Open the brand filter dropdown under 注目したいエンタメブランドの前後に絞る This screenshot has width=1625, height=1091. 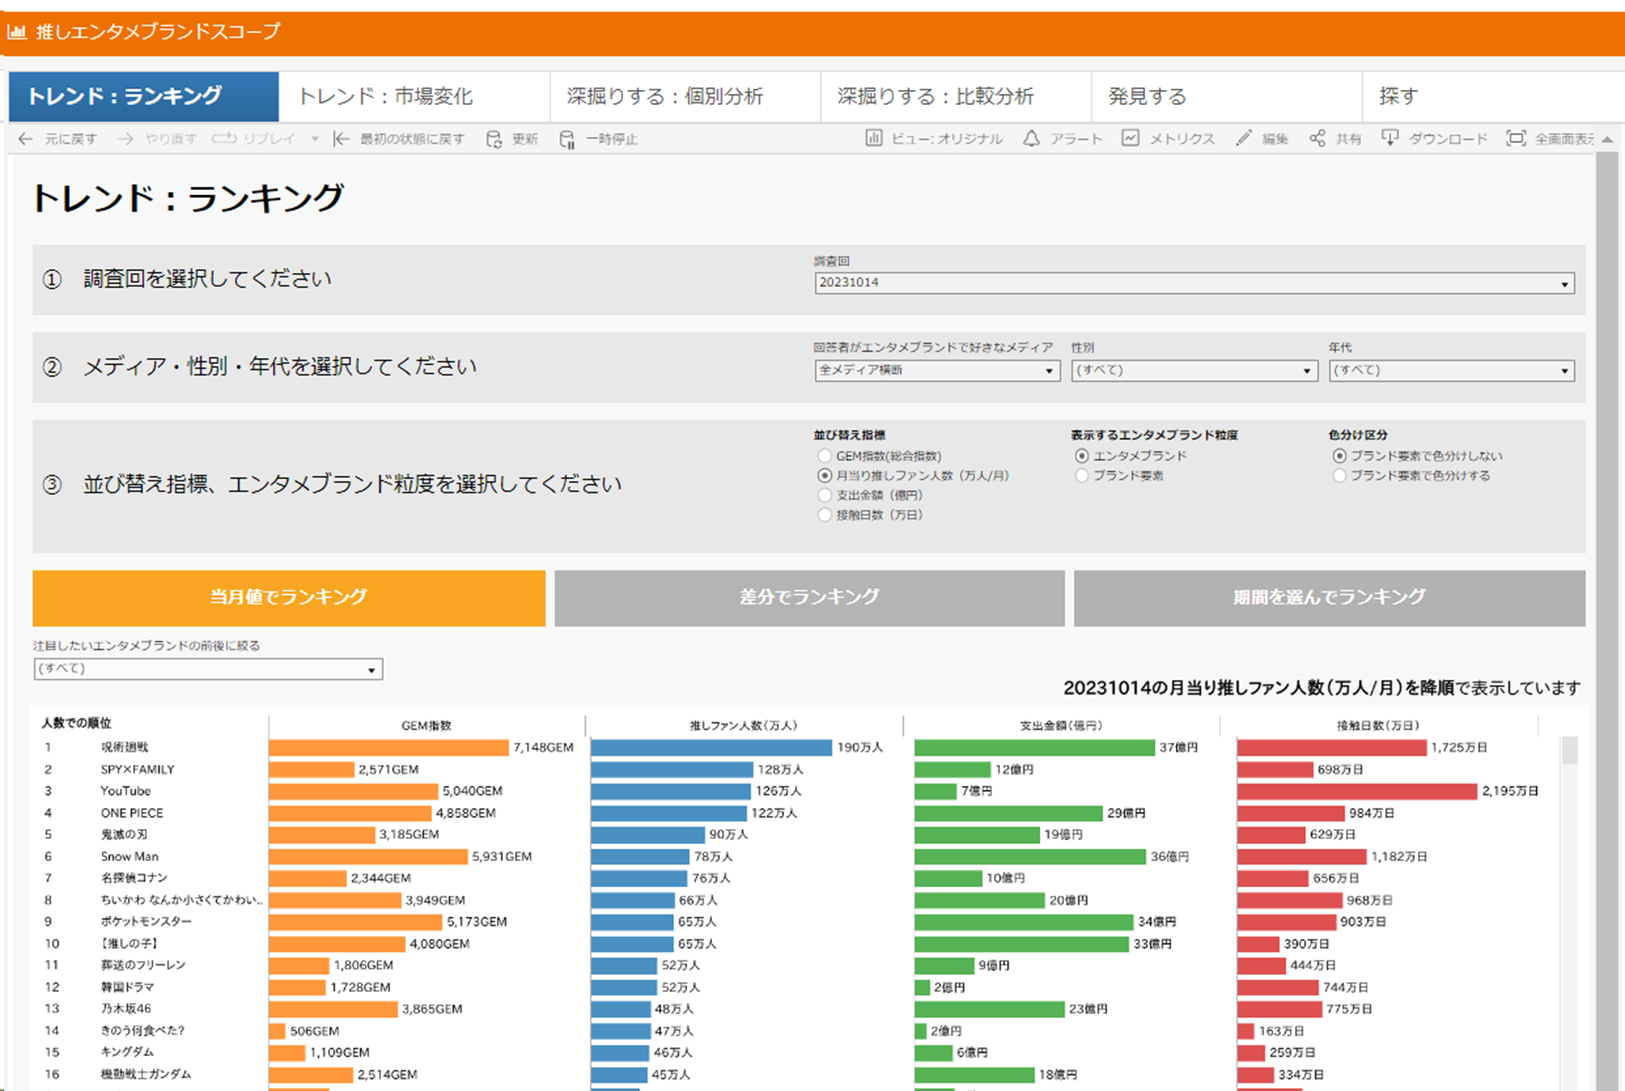(208, 669)
